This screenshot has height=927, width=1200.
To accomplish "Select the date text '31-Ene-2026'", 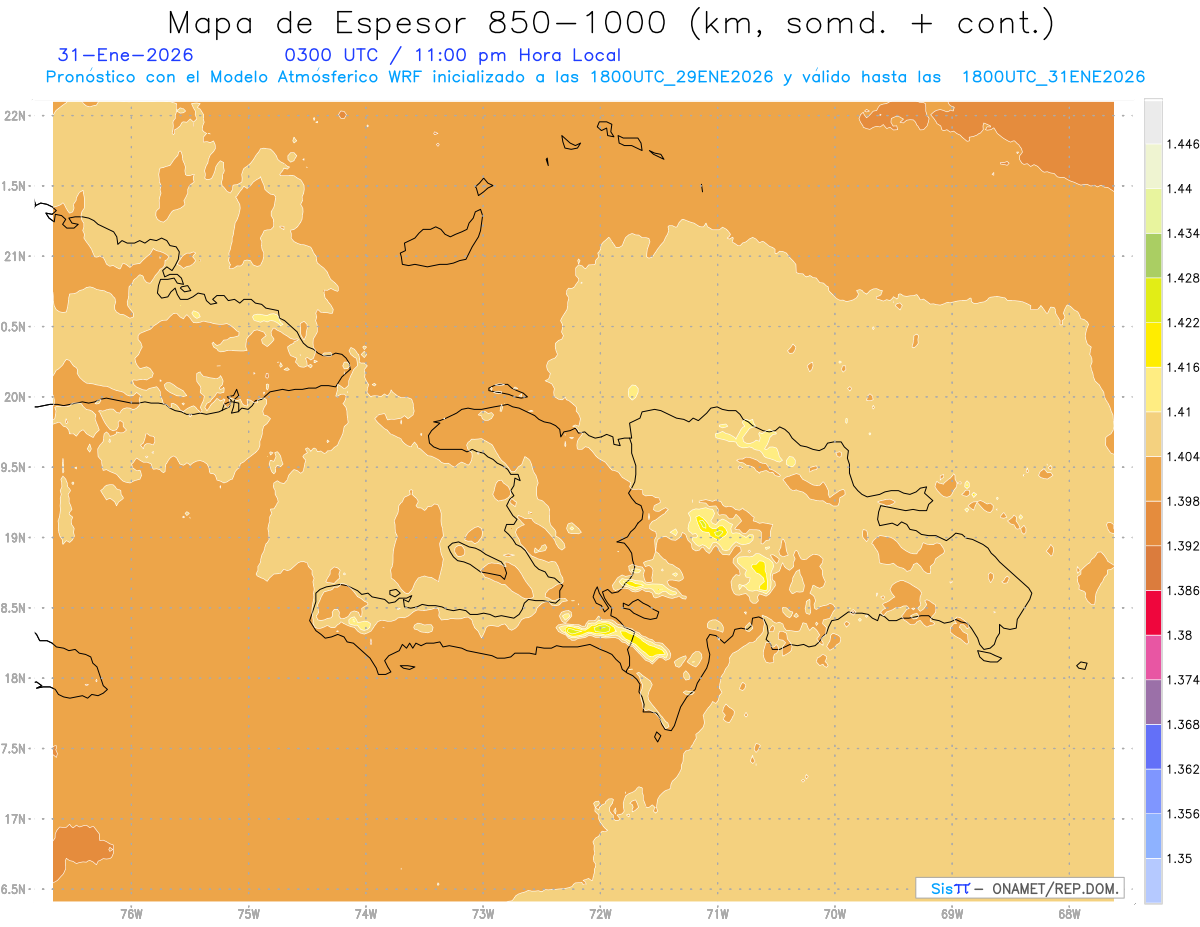I will click(x=126, y=56).
